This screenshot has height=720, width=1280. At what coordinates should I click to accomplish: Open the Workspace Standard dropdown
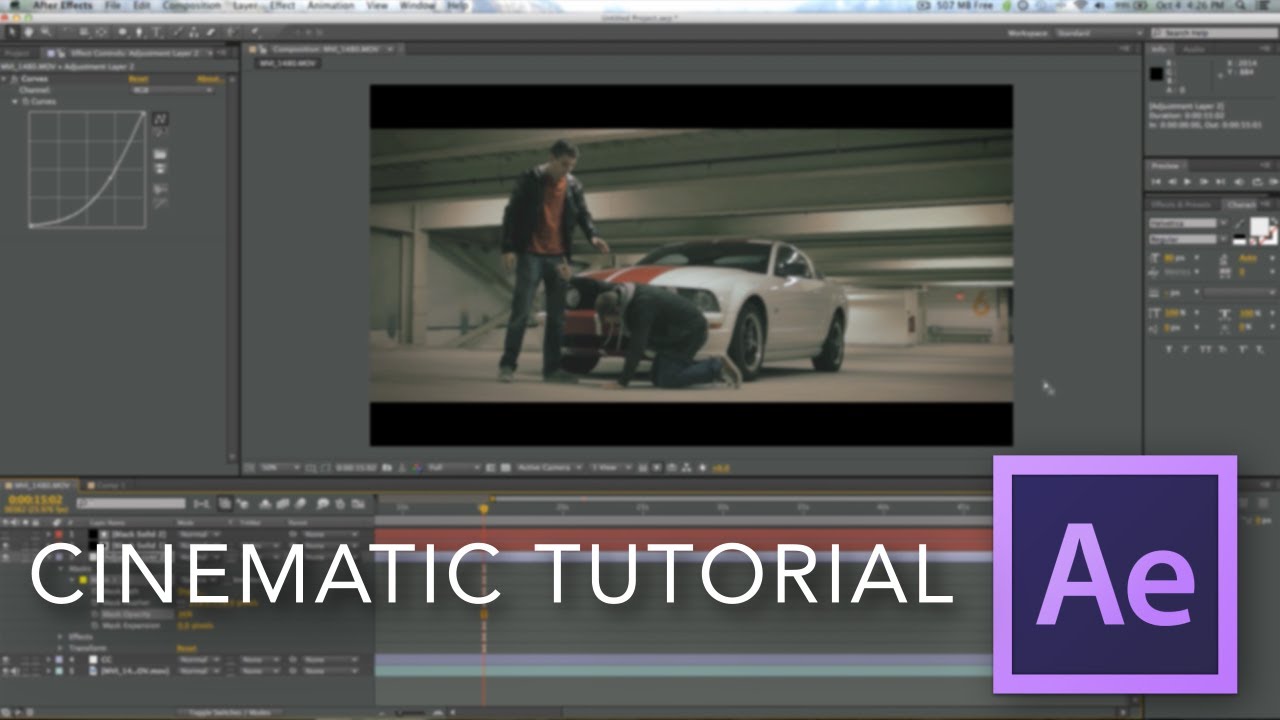click(x=1098, y=33)
